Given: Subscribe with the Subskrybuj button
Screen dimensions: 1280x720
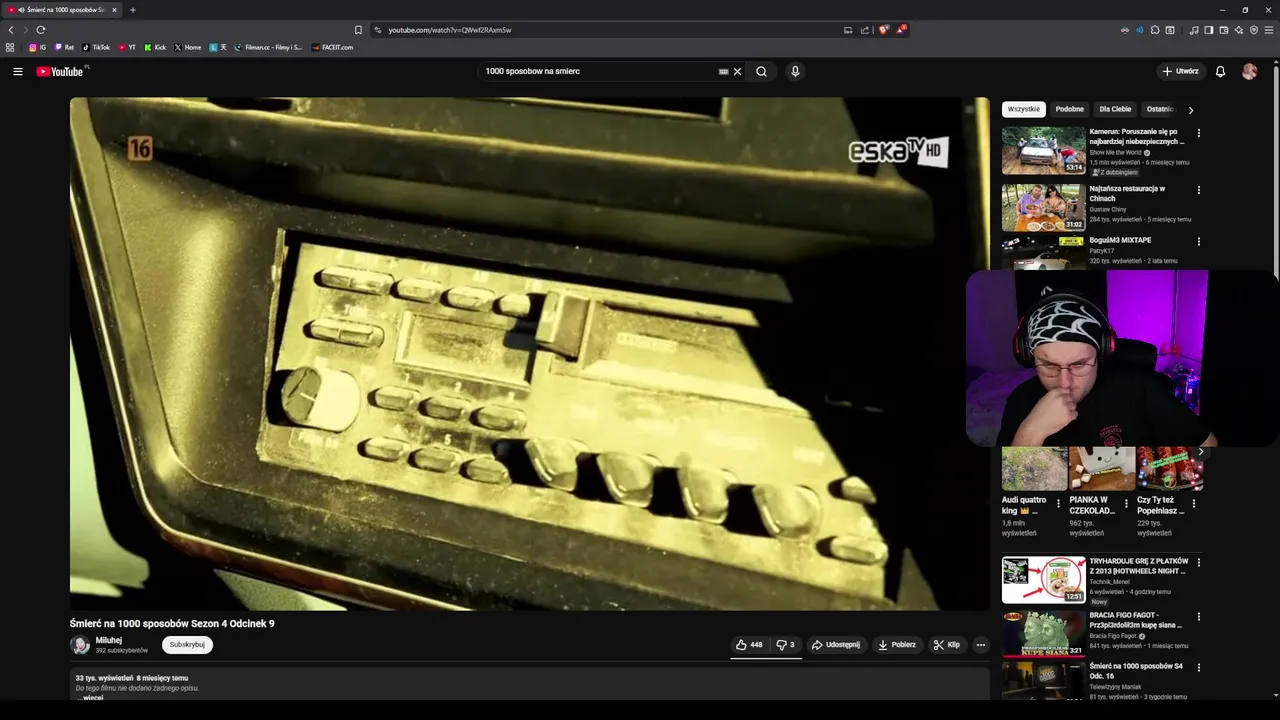Looking at the screenshot, I should coord(187,645).
